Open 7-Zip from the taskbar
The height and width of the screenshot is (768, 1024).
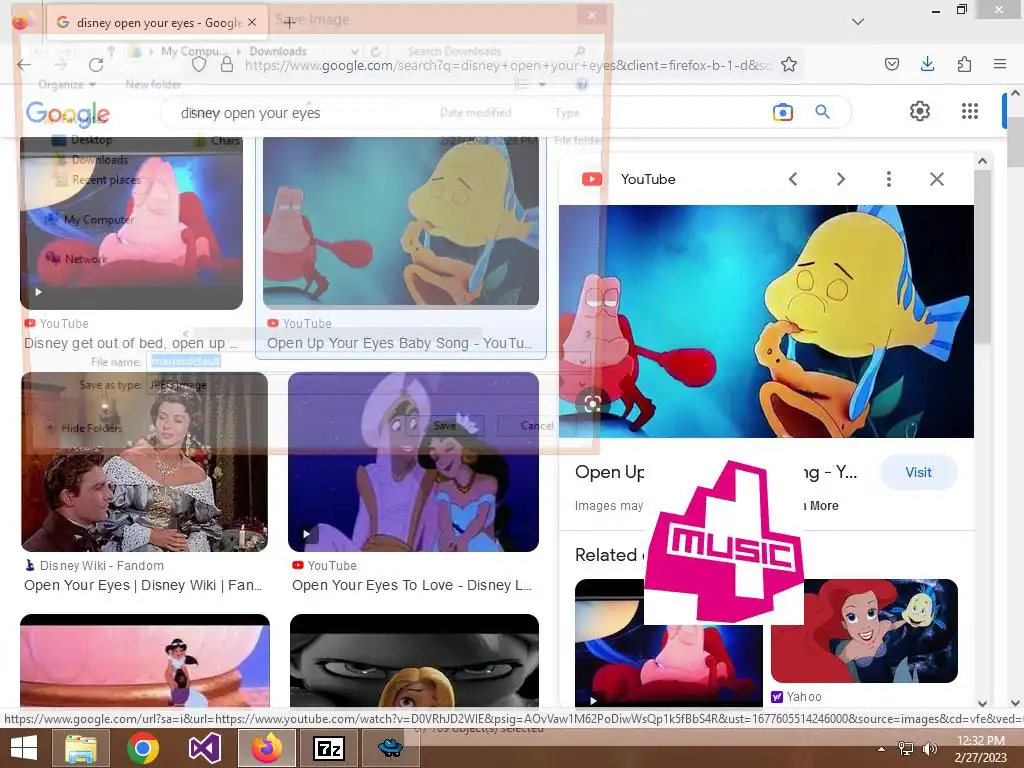[328, 748]
